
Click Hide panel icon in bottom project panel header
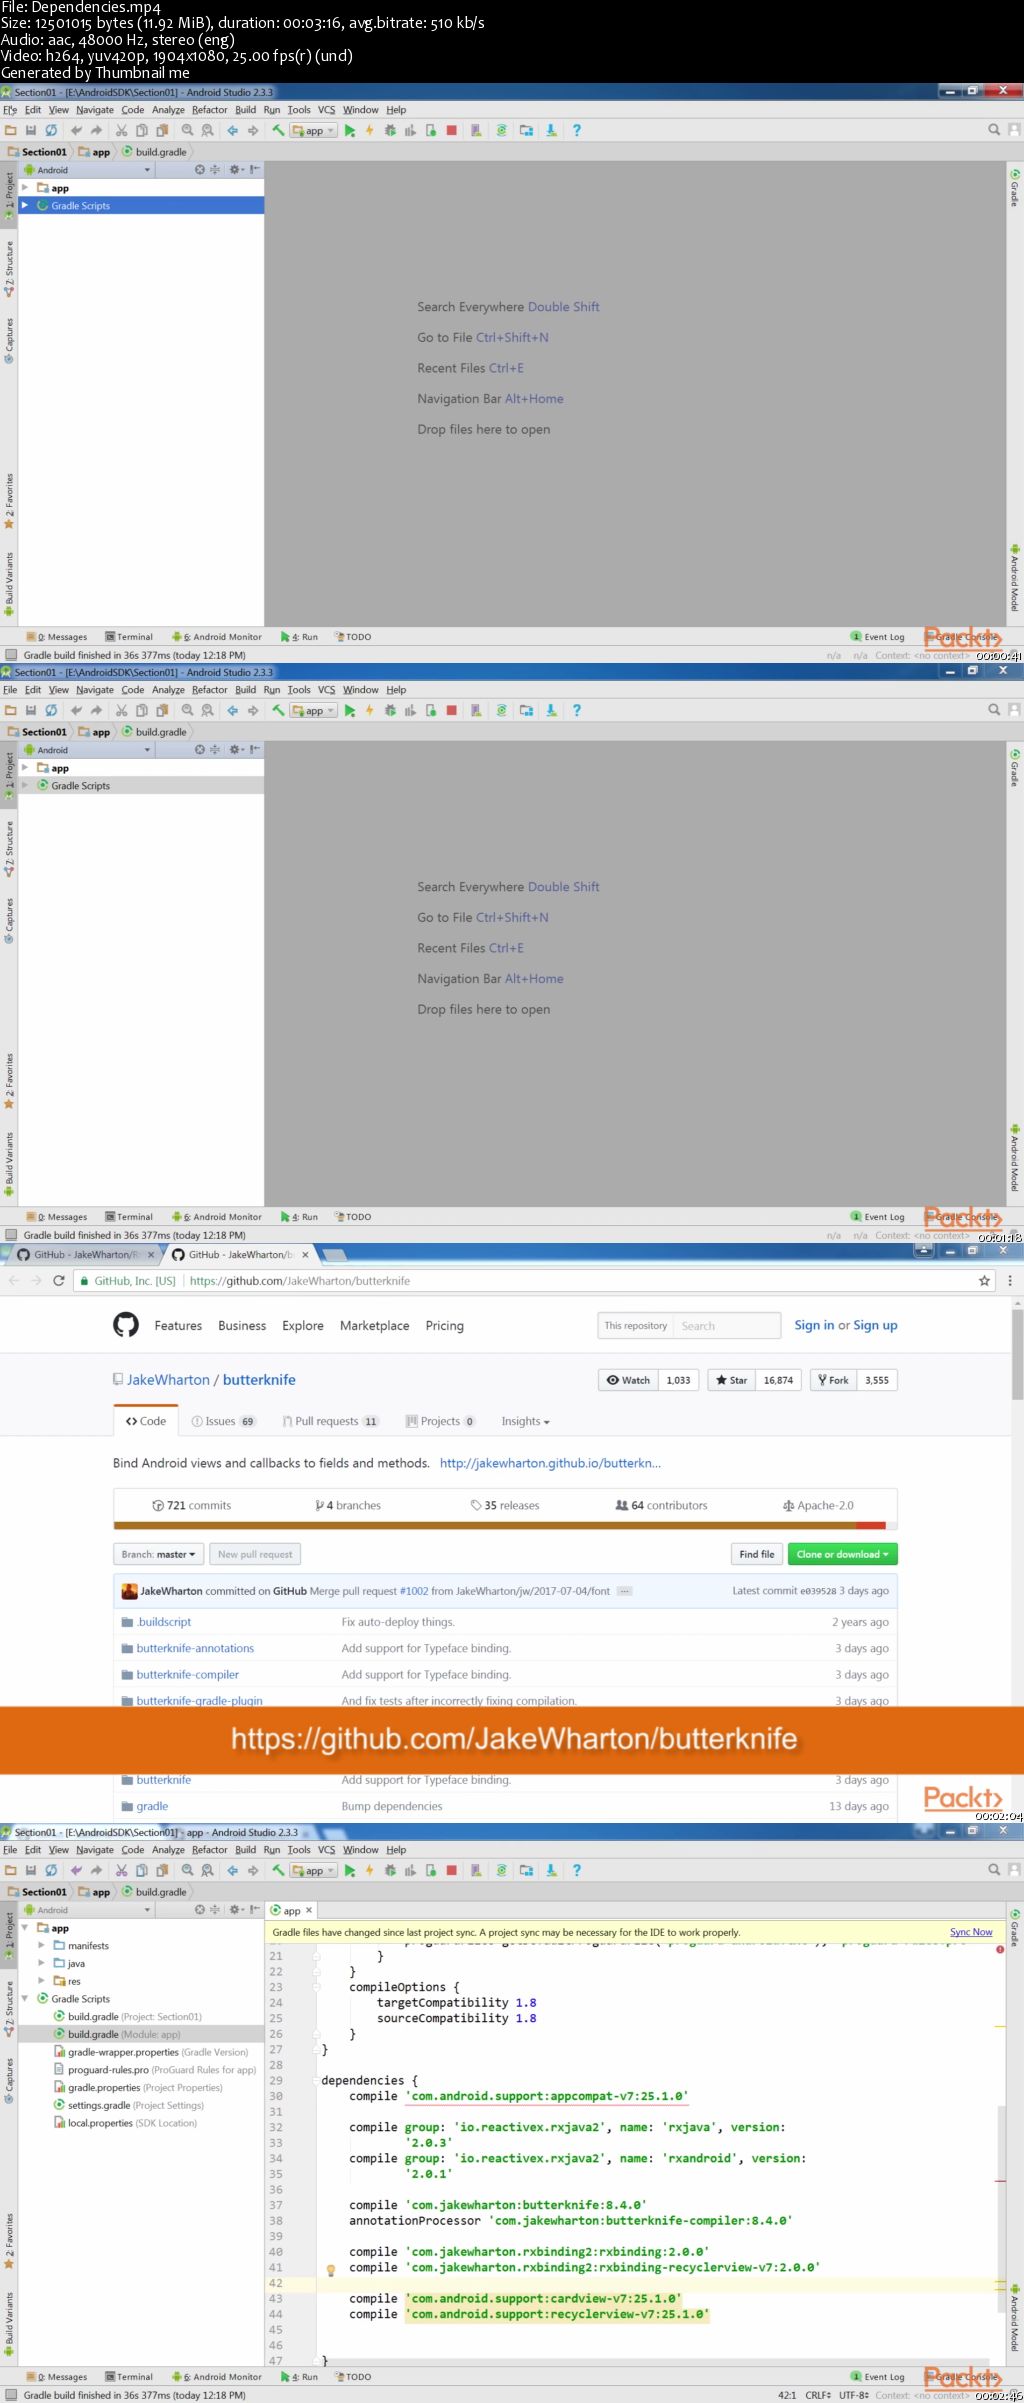(x=255, y=1909)
